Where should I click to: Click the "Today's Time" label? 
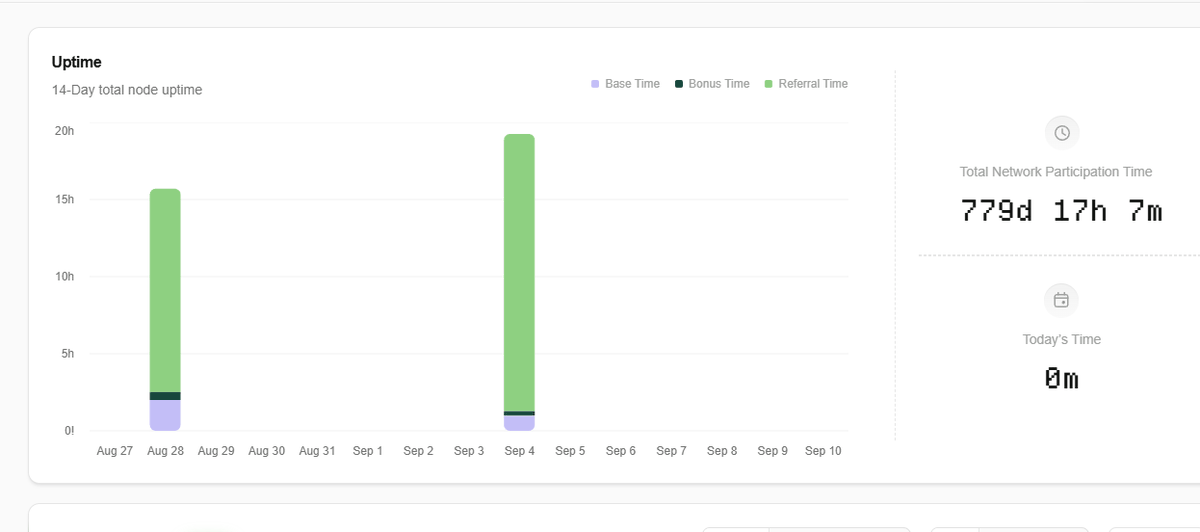click(1062, 339)
